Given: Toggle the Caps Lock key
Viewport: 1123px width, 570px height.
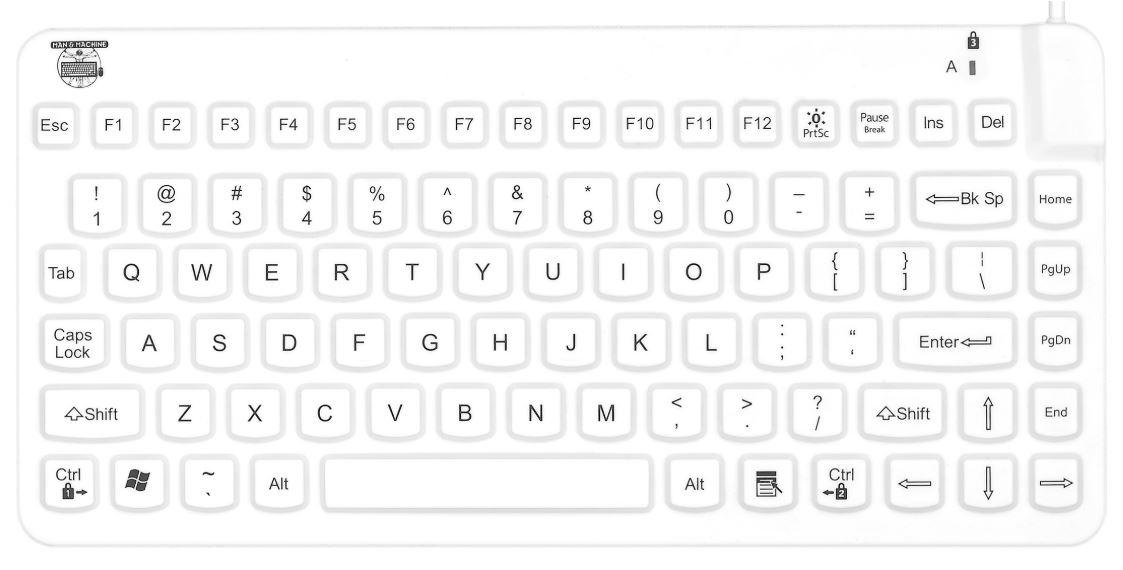Looking at the screenshot, I should (x=74, y=343).
